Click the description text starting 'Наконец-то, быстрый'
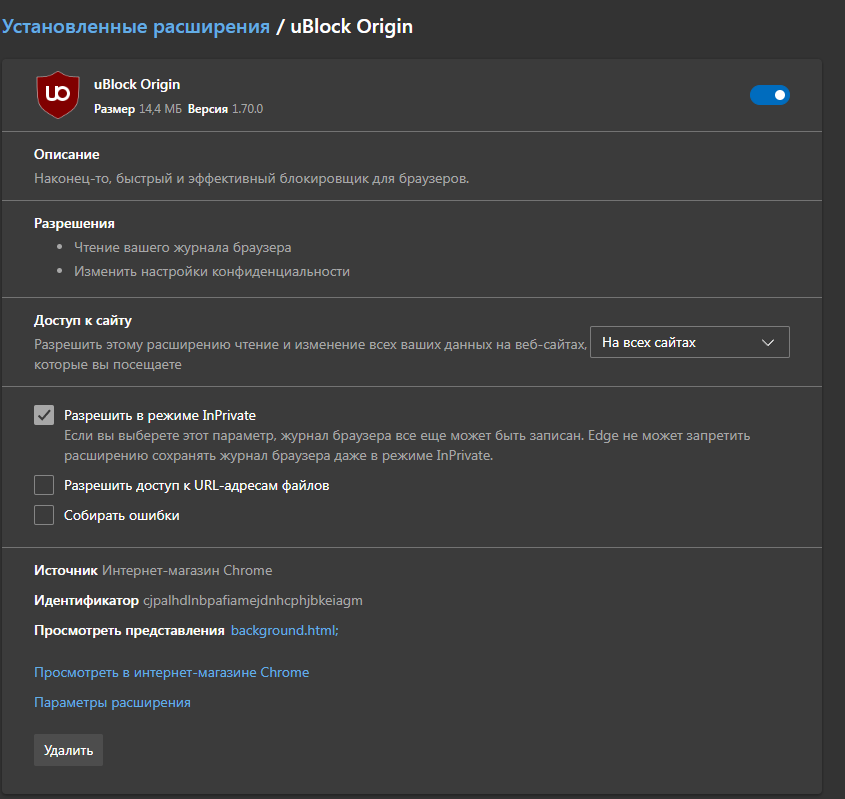 tap(252, 178)
